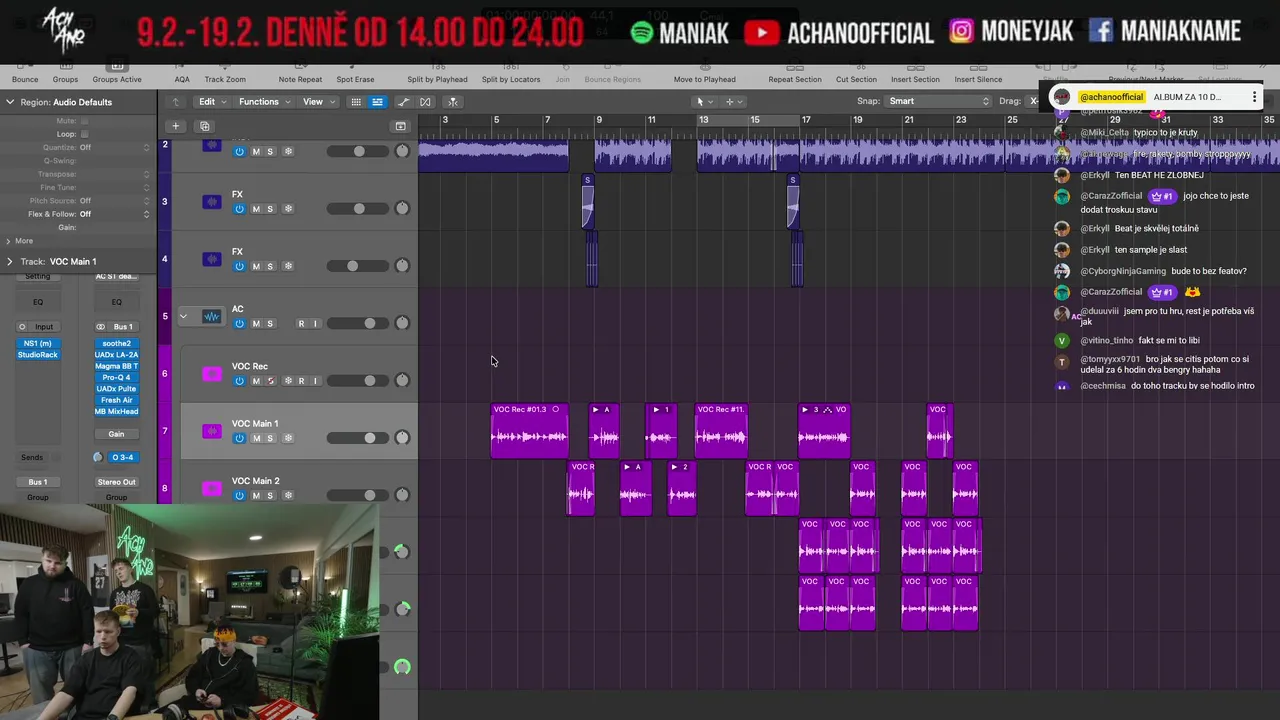Open the View menu
The image size is (1280, 720).
318,102
